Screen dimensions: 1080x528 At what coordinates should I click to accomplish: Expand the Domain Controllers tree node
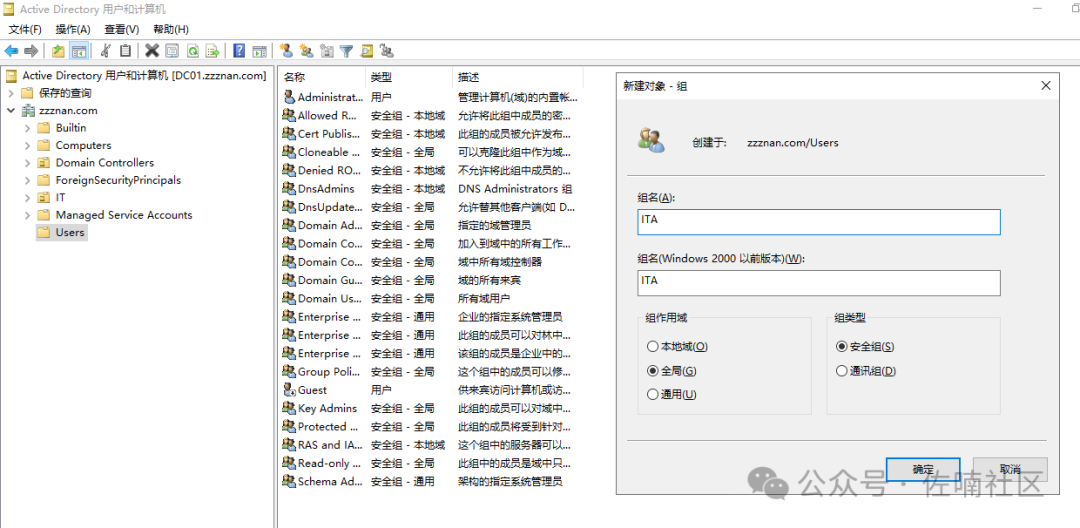28,162
